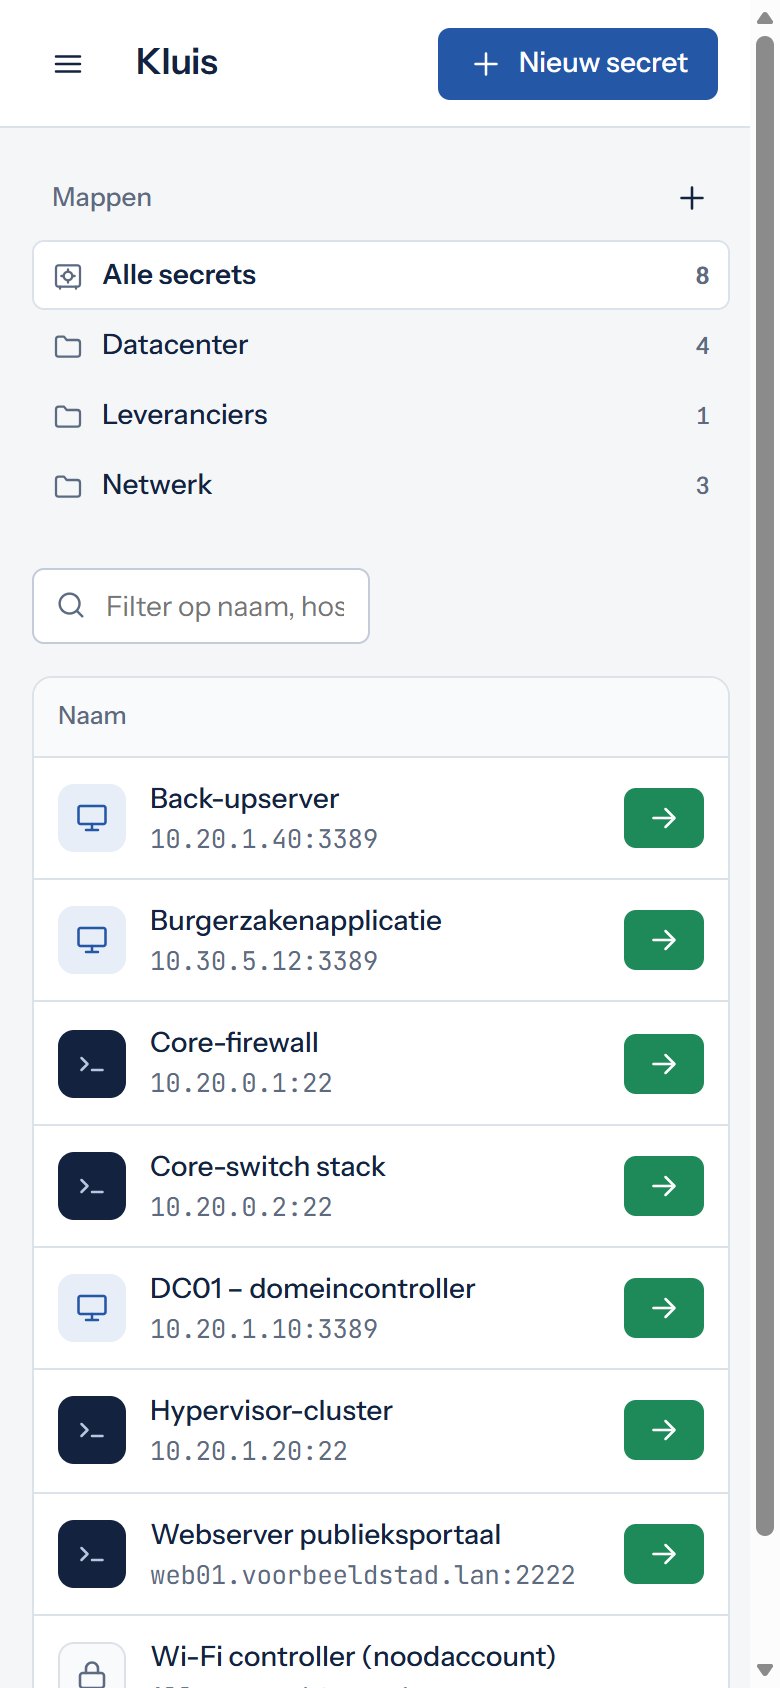Click the Back-upserver remote desktop icon
Image resolution: width=780 pixels, height=1688 pixels.
[x=92, y=818]
